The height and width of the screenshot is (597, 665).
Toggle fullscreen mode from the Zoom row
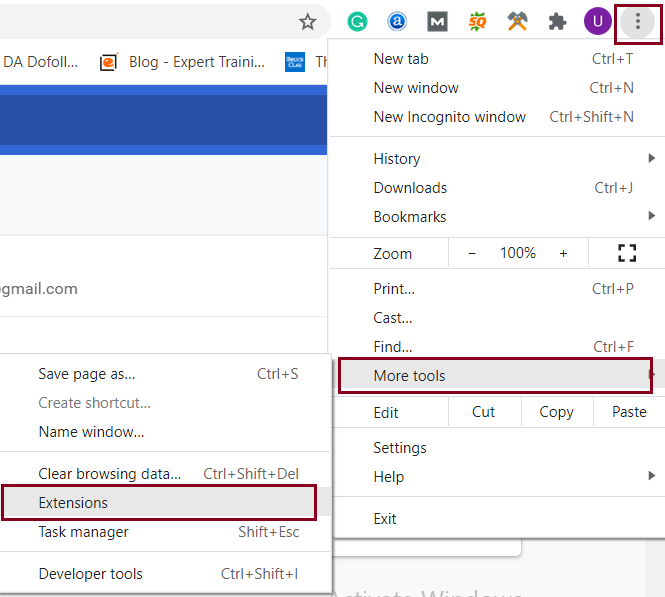[627, 253]
